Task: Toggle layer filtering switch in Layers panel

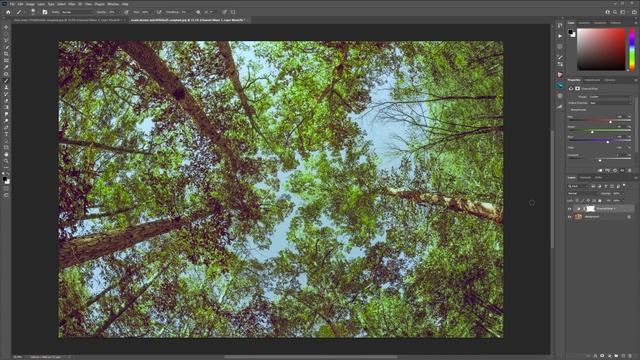Action: [x=624, y=186]
